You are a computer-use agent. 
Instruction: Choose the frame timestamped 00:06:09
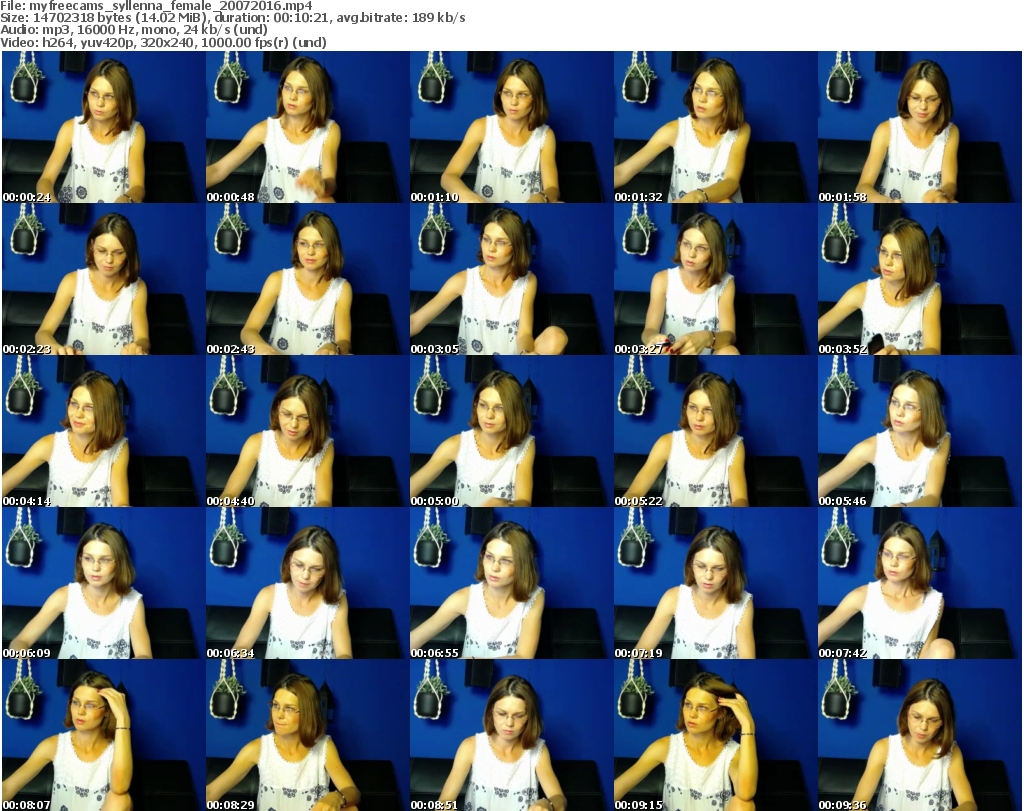point(103,583)
